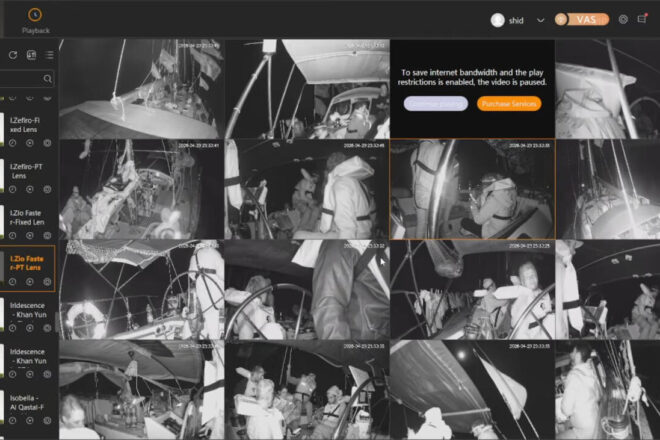This screenshot has height=440, width=660.
Task: Click the Purchase Services button
Action: pos(509,104)
